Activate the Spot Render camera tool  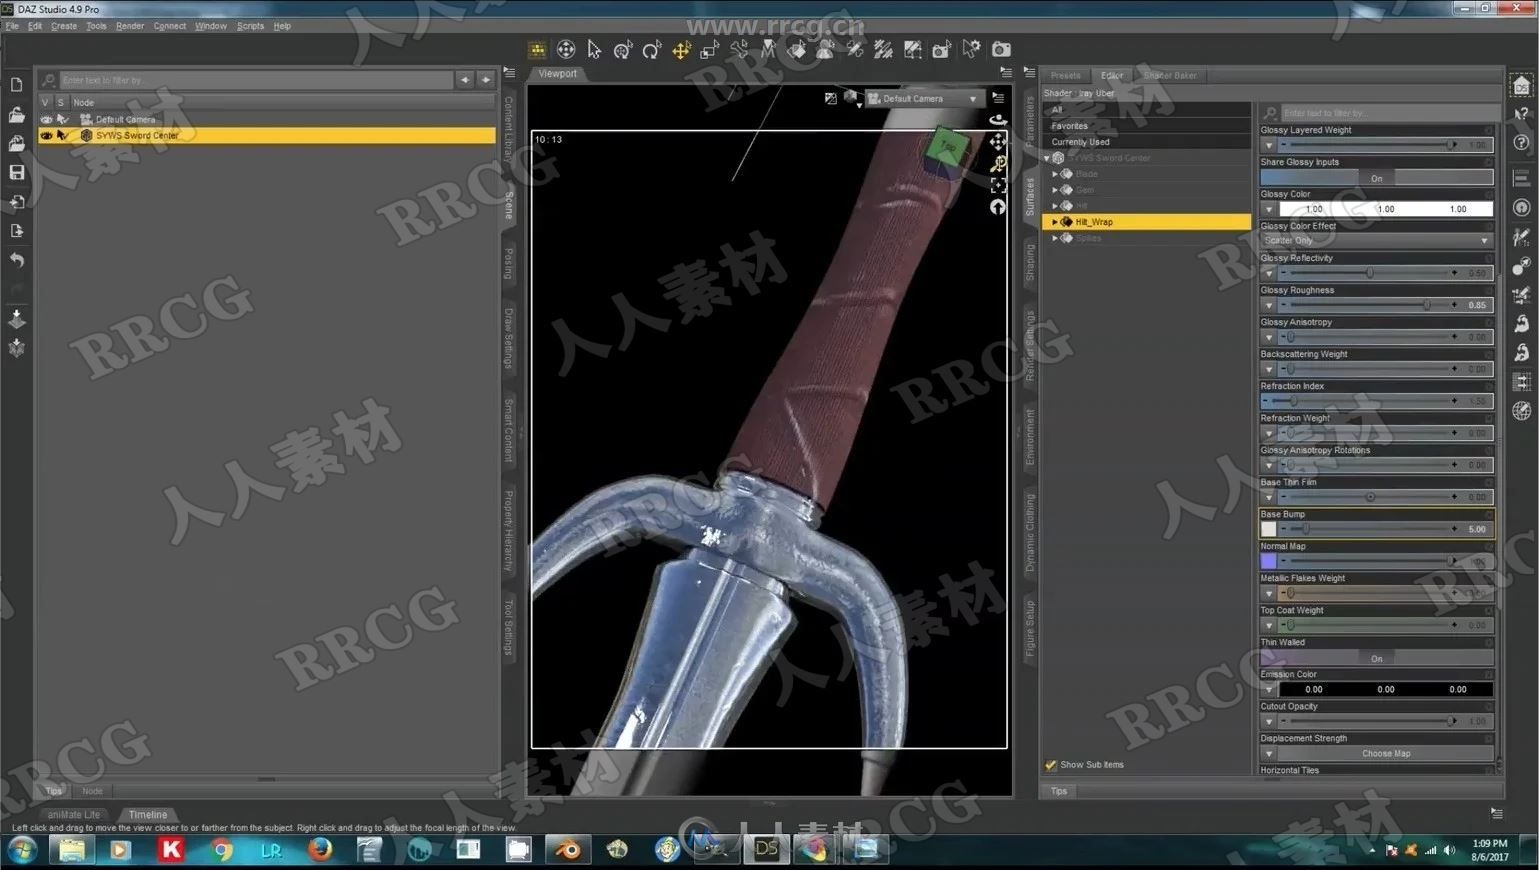pos(942,49)
